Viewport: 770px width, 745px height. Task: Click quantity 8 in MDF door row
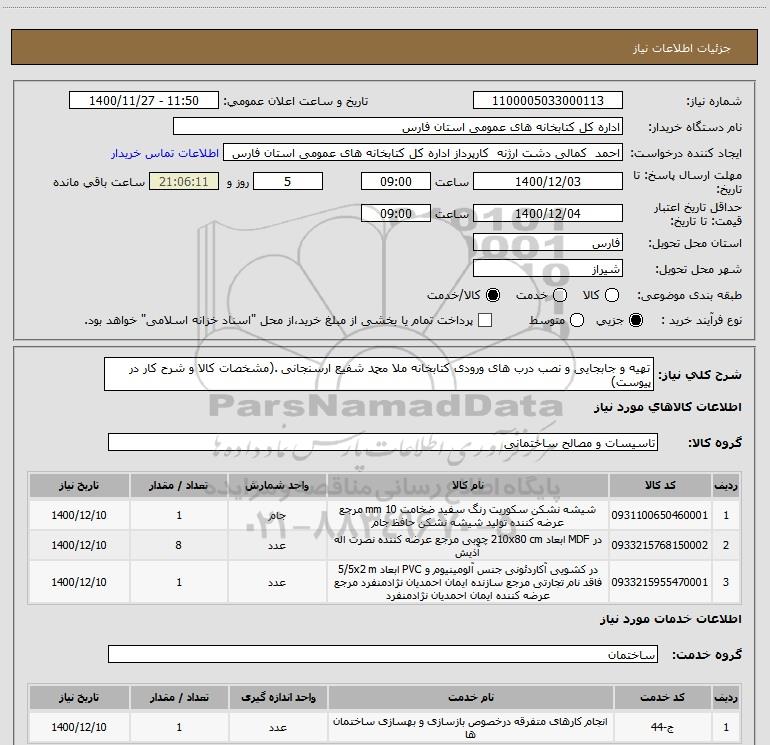click(x=179, y=545)
